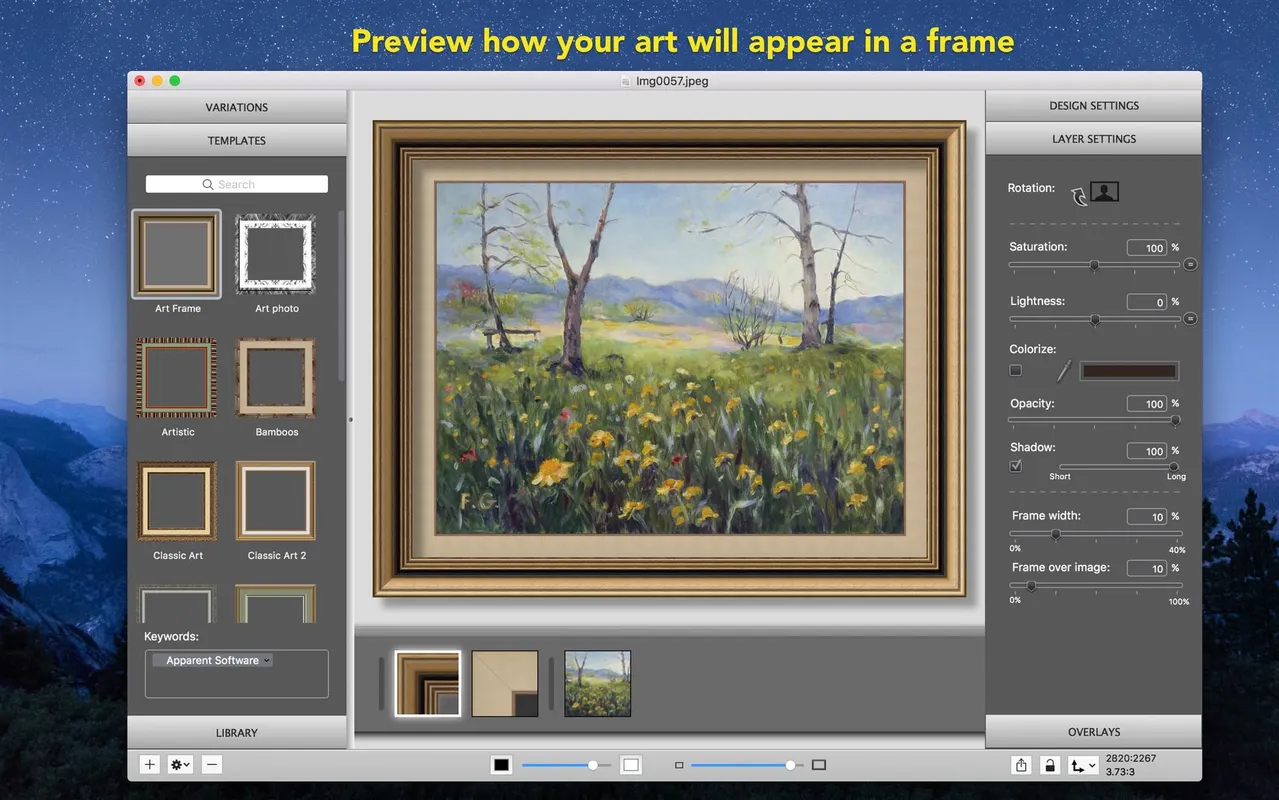Image resolution: width=1279 pixels, height=800 pixels.
Task: Show the Overlays panel
Action: point(1093,731)
